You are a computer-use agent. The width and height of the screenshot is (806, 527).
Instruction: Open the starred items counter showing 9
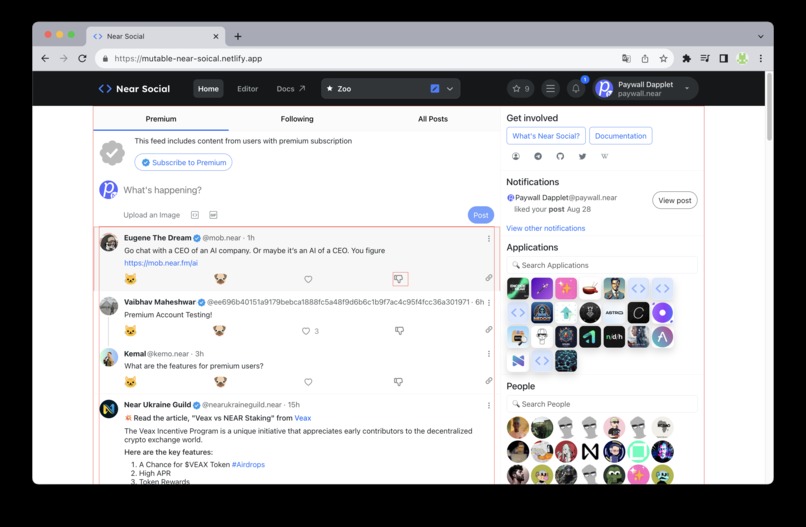pos(520,88)
